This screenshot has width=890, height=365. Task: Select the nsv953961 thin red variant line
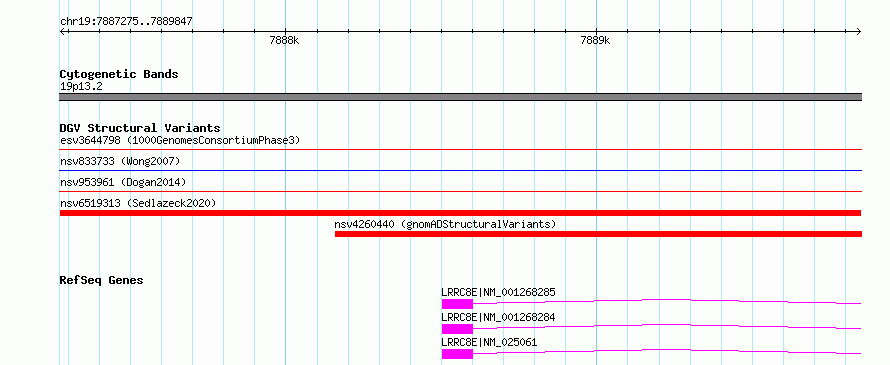(461, 191)
